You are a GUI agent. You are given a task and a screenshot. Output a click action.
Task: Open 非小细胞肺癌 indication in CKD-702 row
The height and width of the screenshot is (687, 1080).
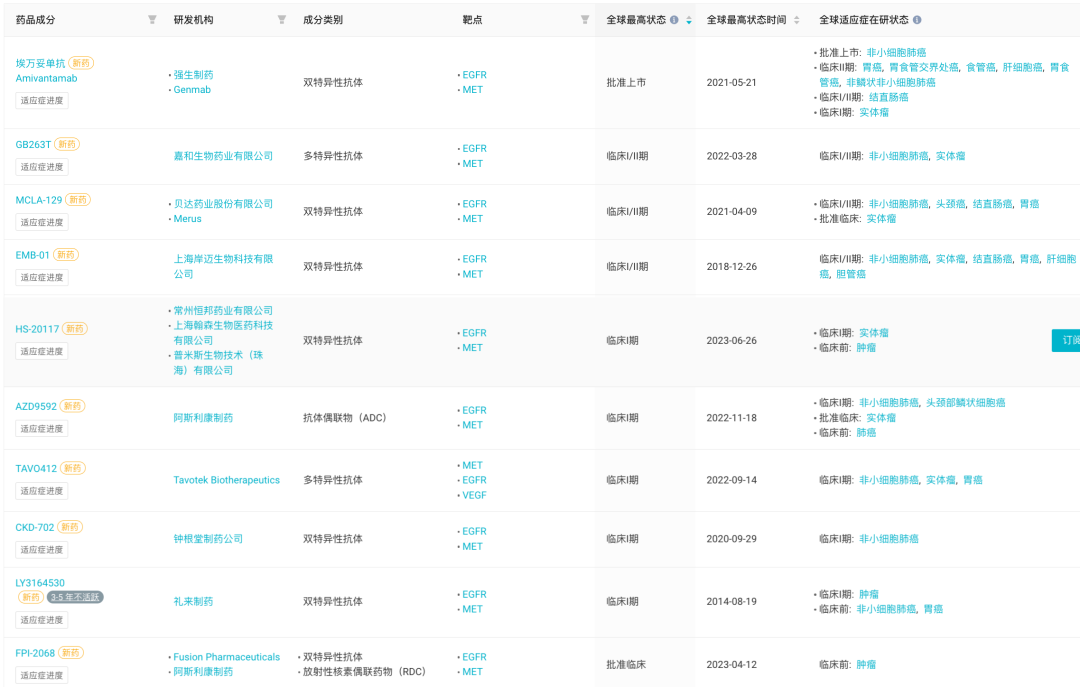click(889, 539)
